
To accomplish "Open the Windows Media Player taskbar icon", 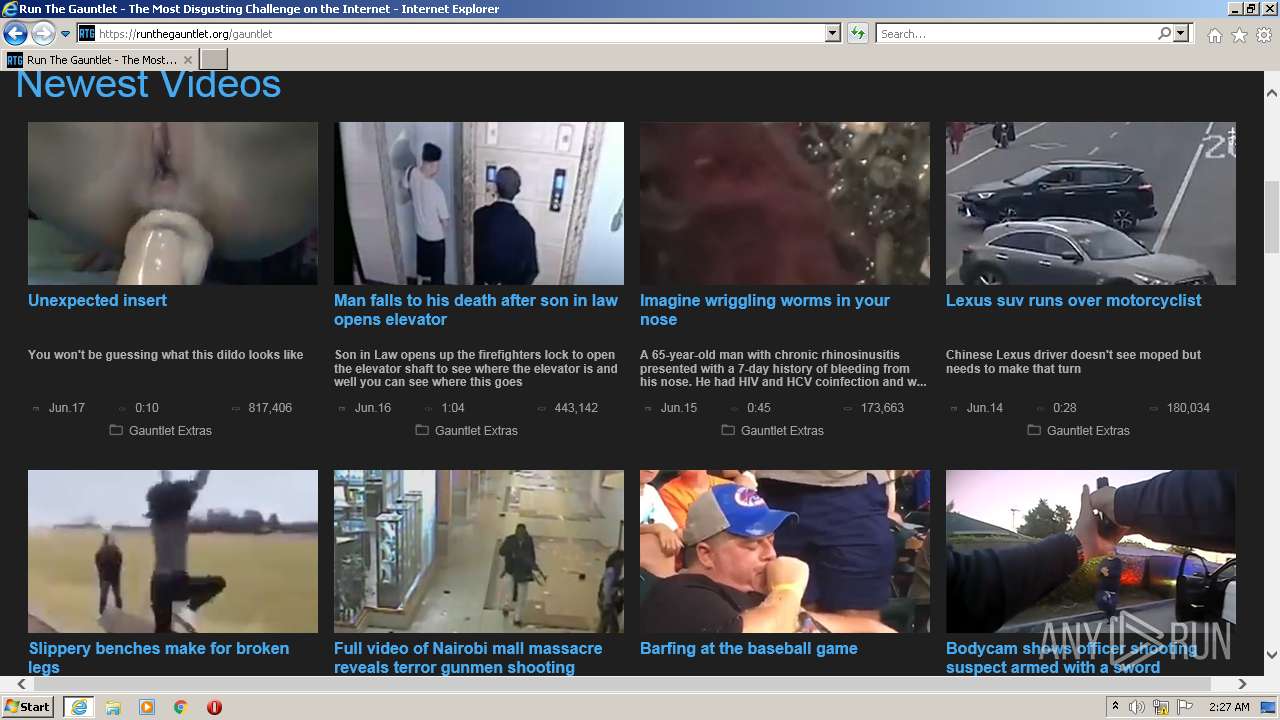I will coord(147,707).
